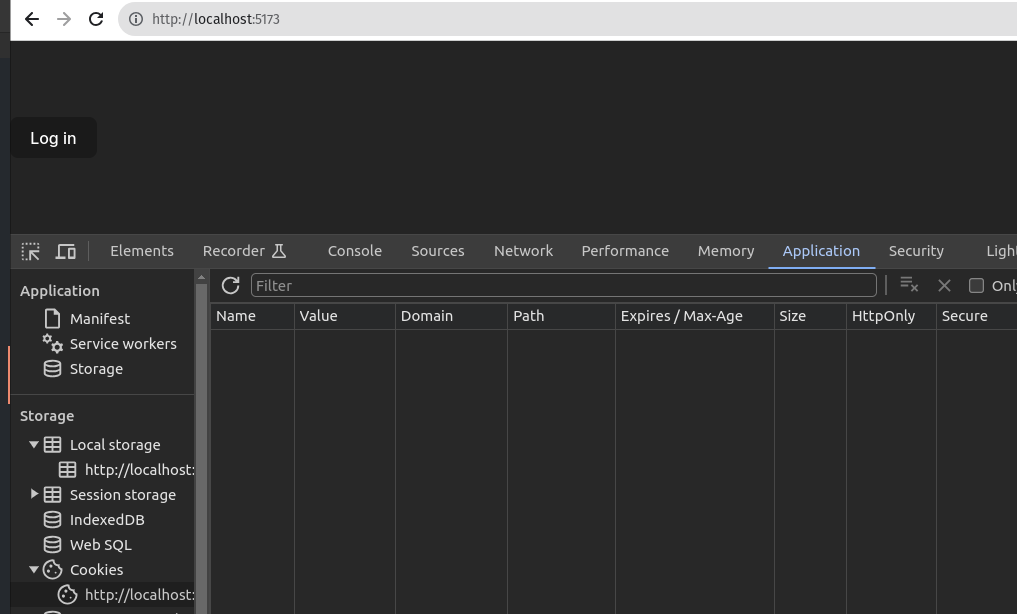Image resolution: width=1017 pixels, height=614 pixels.
Task: Select http://localhost under Cookies
Action: [x=139, y=595]
